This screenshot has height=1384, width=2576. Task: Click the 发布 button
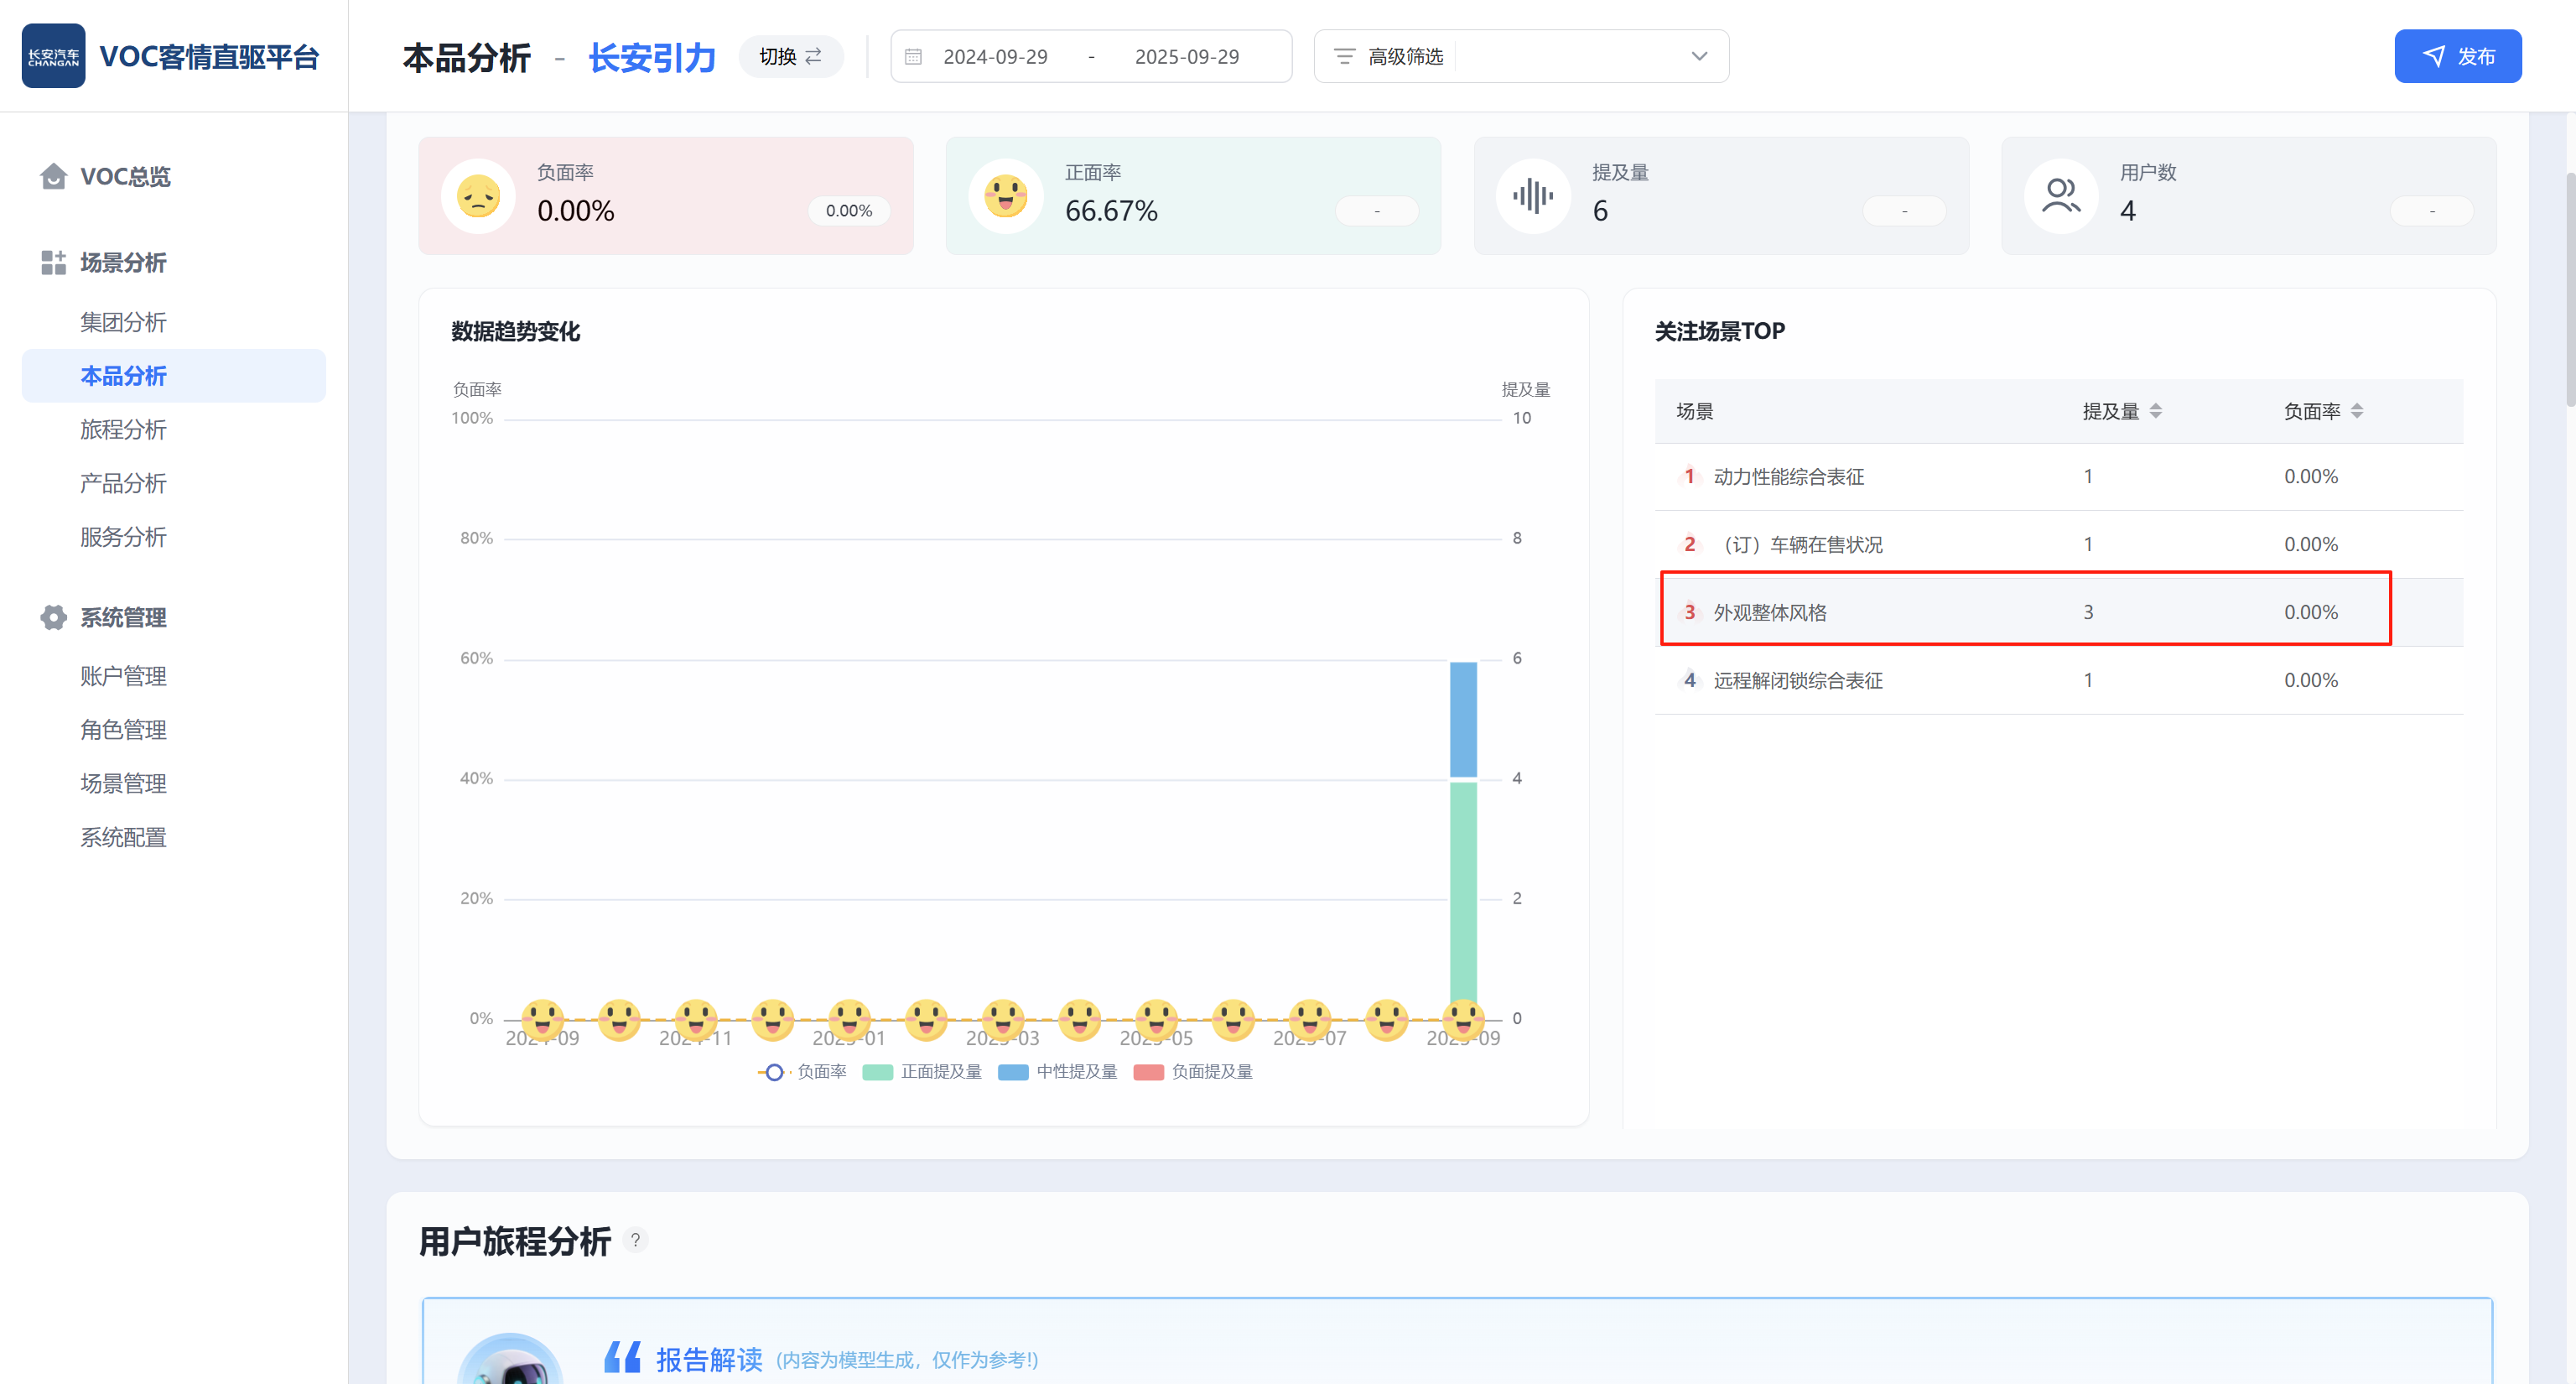(2457, 57)
